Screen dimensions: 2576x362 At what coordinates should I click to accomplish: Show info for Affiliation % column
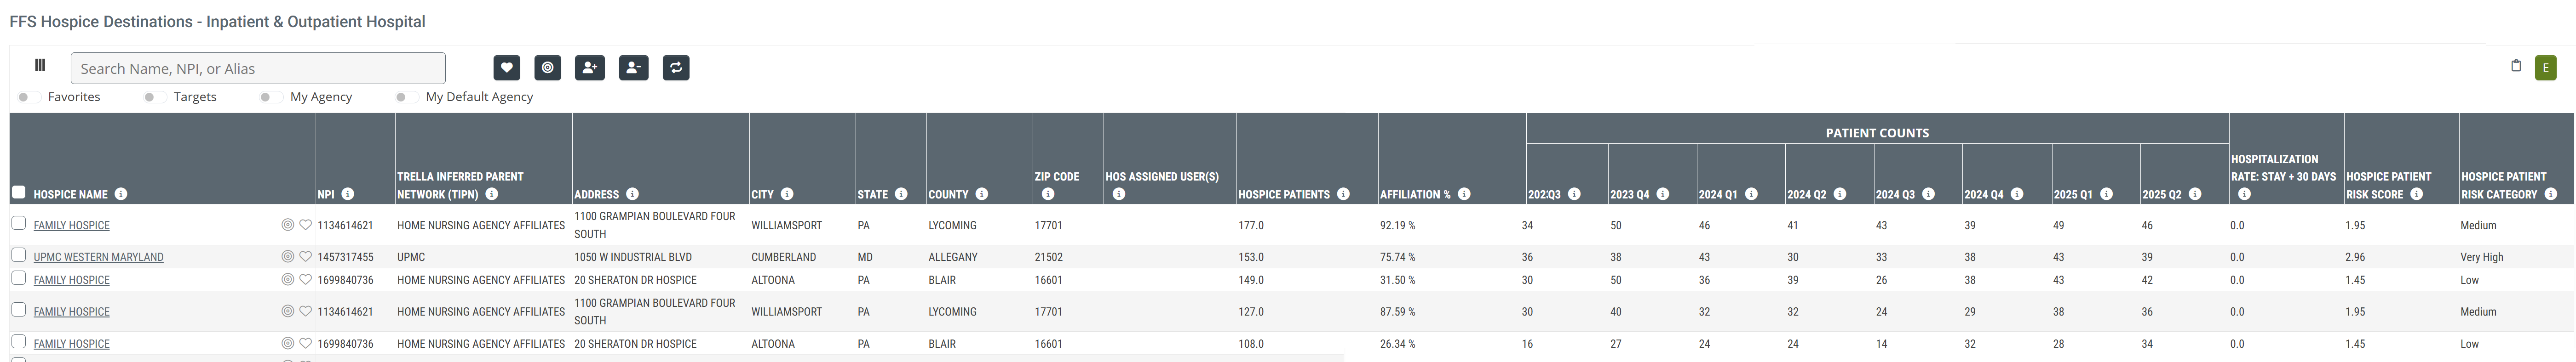point(1464,194)
